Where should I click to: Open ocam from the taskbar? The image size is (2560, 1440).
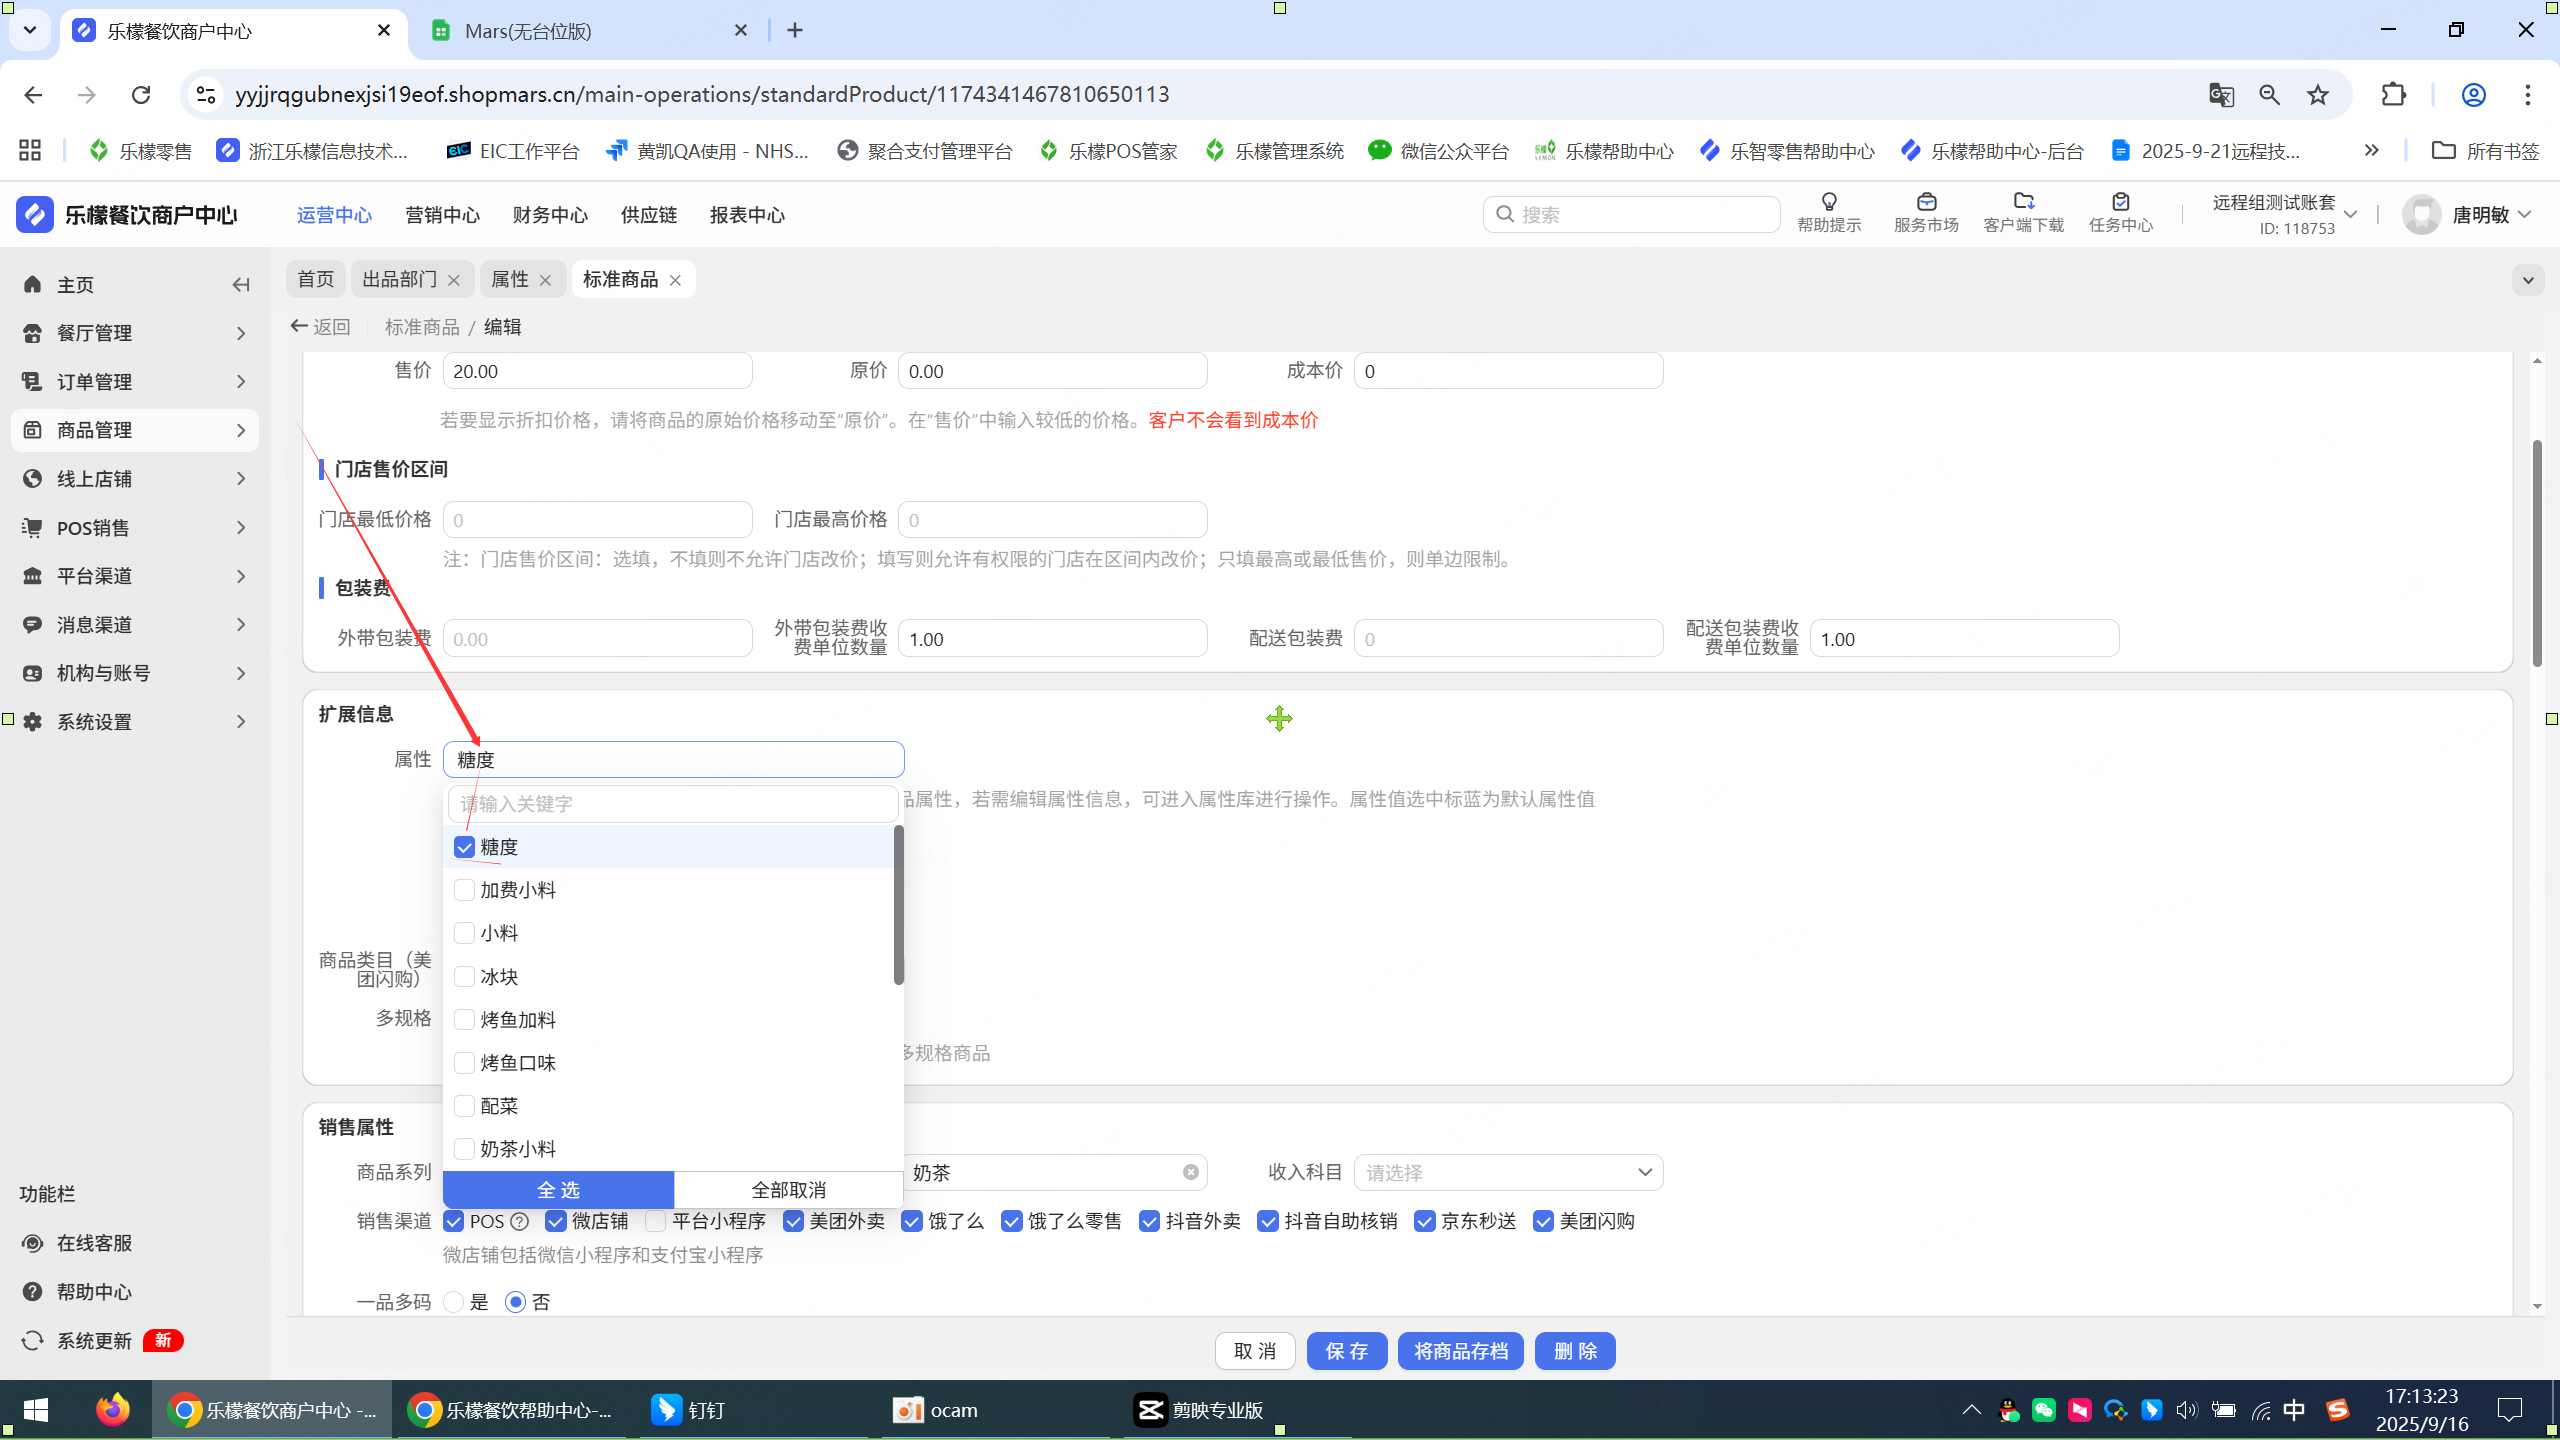[935, 1410]
